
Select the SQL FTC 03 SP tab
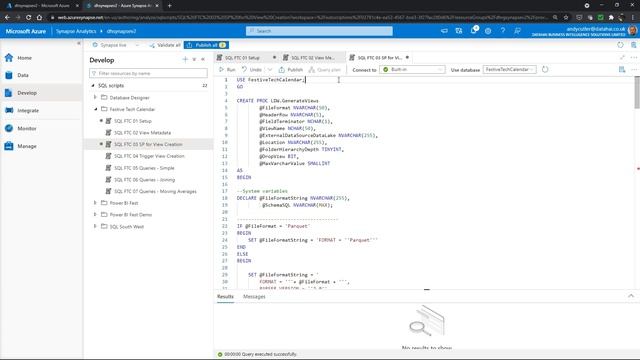coord(379,58)
